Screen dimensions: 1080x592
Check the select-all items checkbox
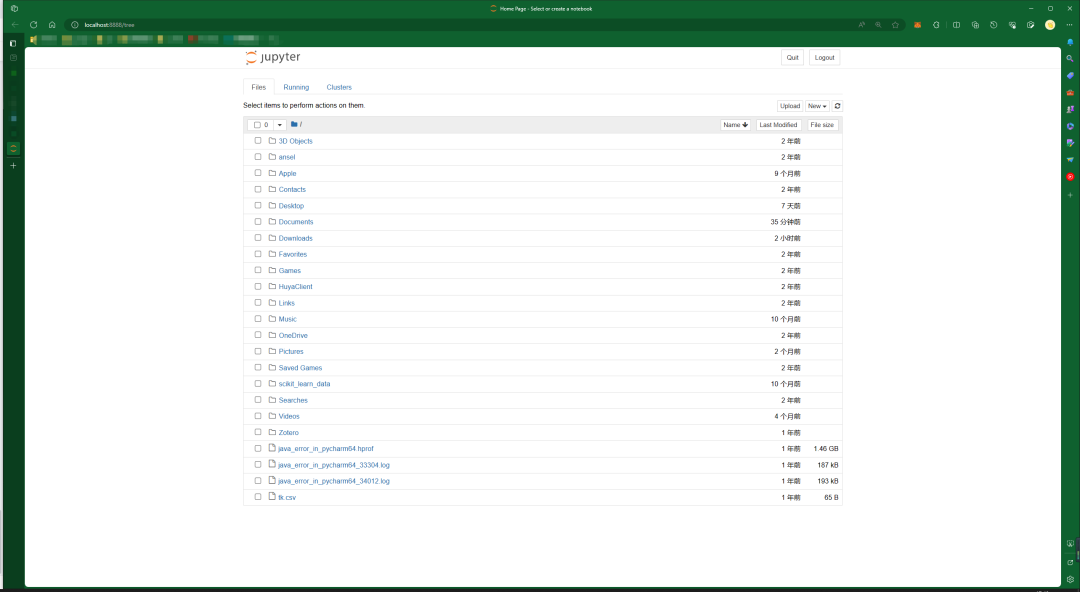coord(257,125)
